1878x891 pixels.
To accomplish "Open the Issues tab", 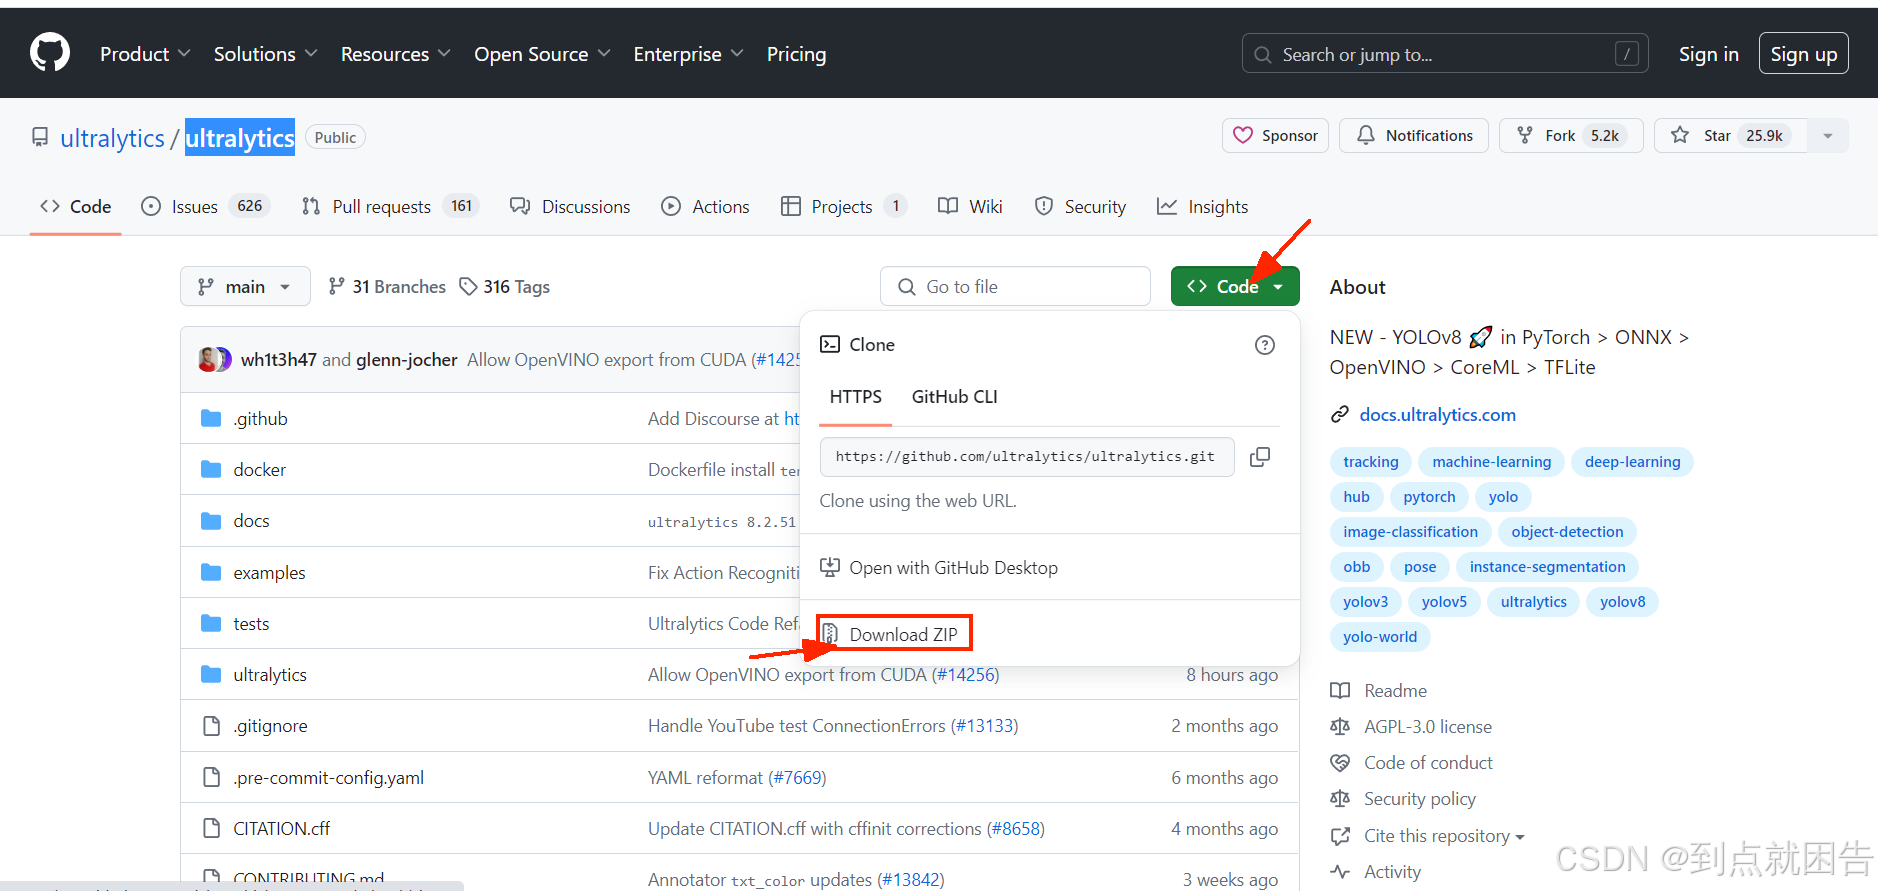I will [x=205, y=207].
